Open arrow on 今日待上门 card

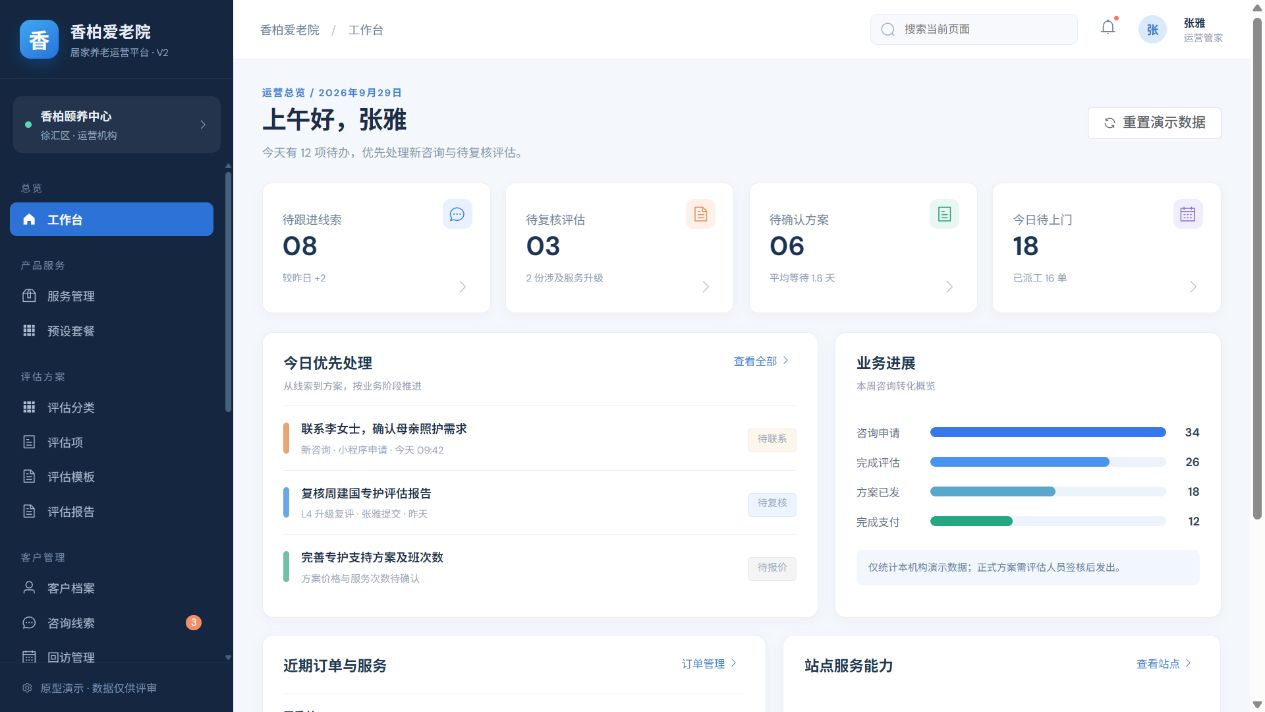coord(1193,287)
